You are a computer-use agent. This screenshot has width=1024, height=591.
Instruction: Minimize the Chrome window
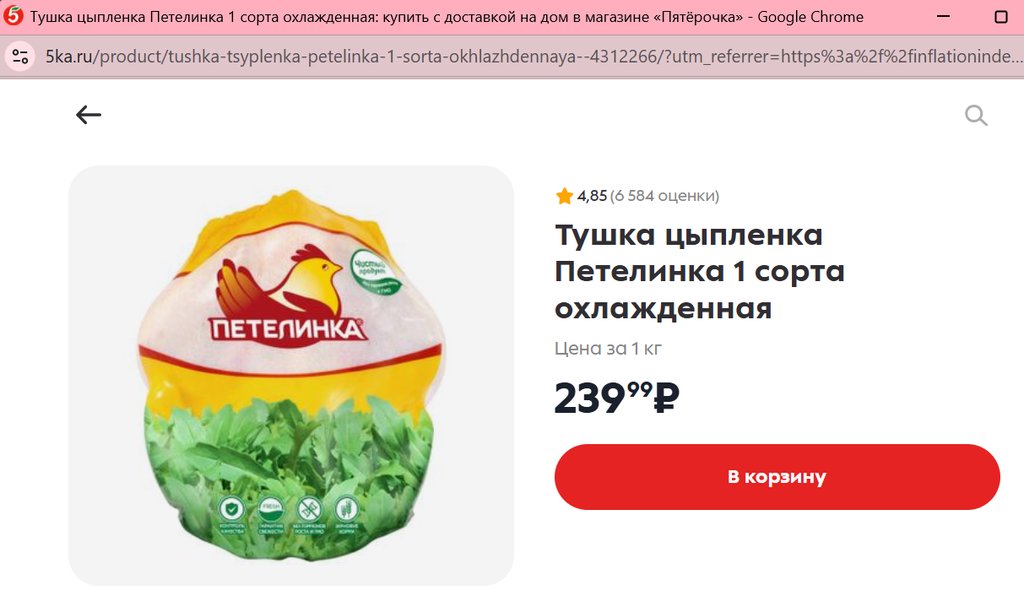[x=943, y=16]
